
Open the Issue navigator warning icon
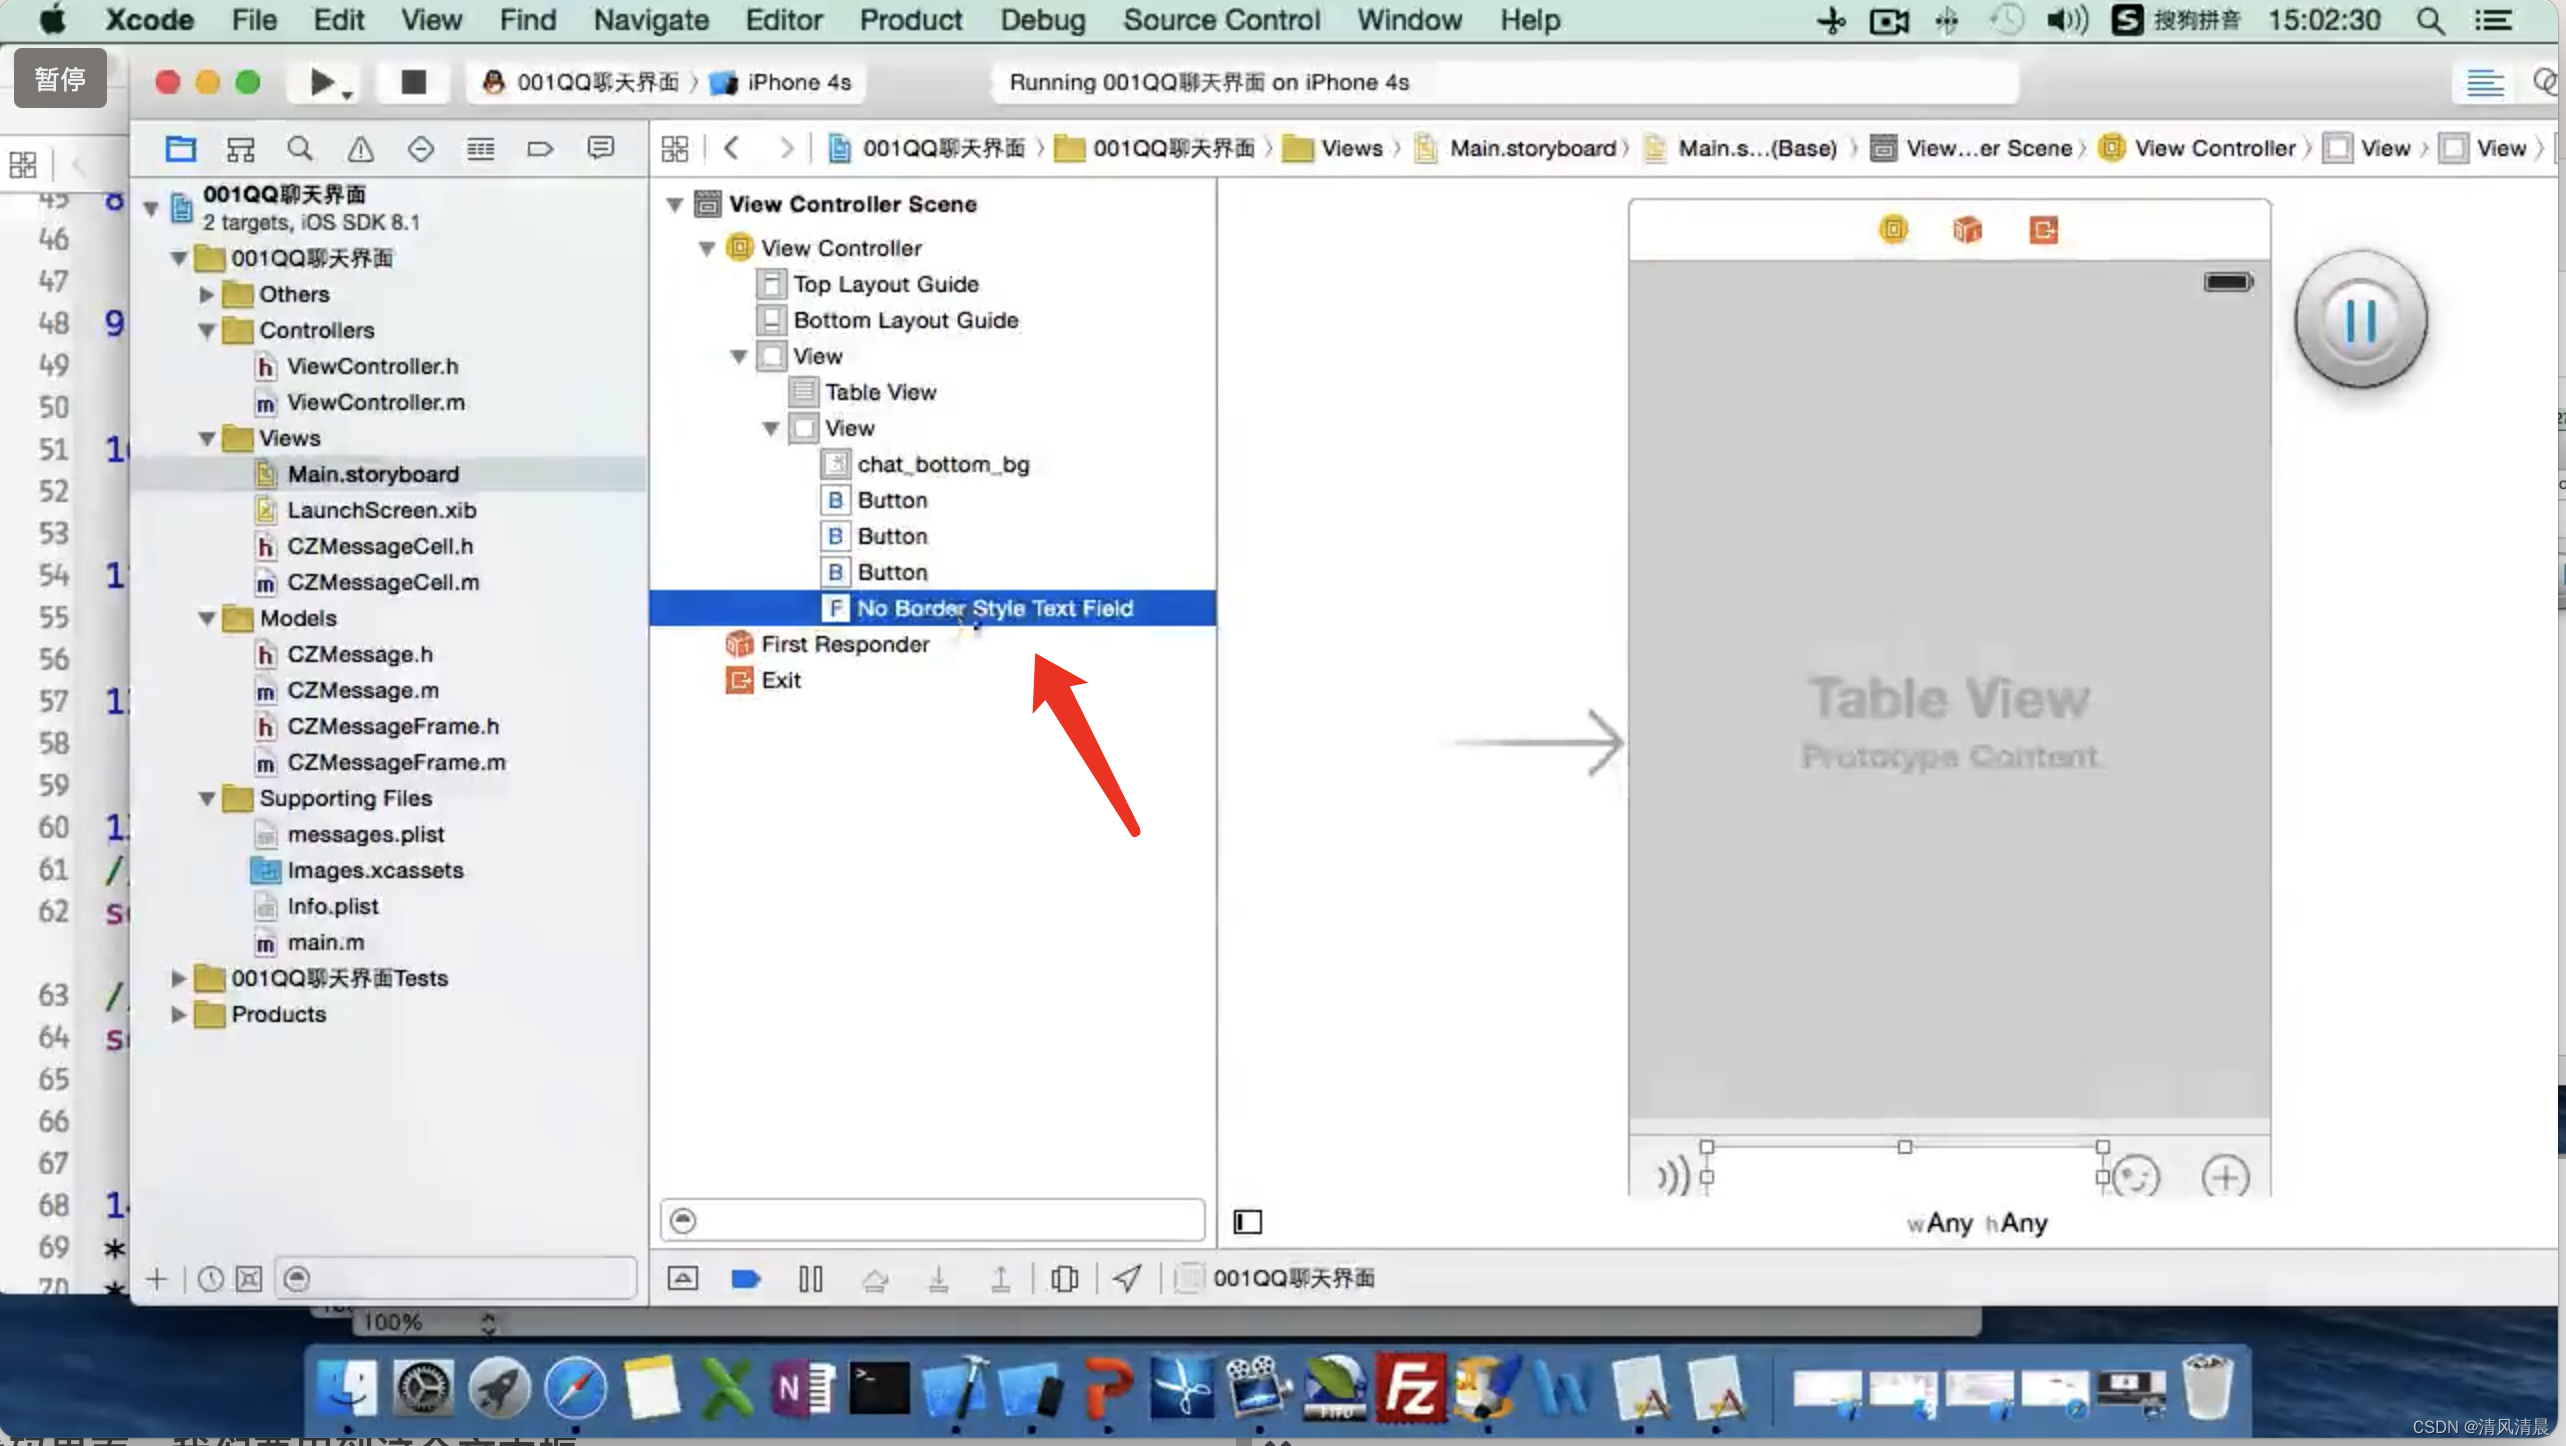click(360, 149)
